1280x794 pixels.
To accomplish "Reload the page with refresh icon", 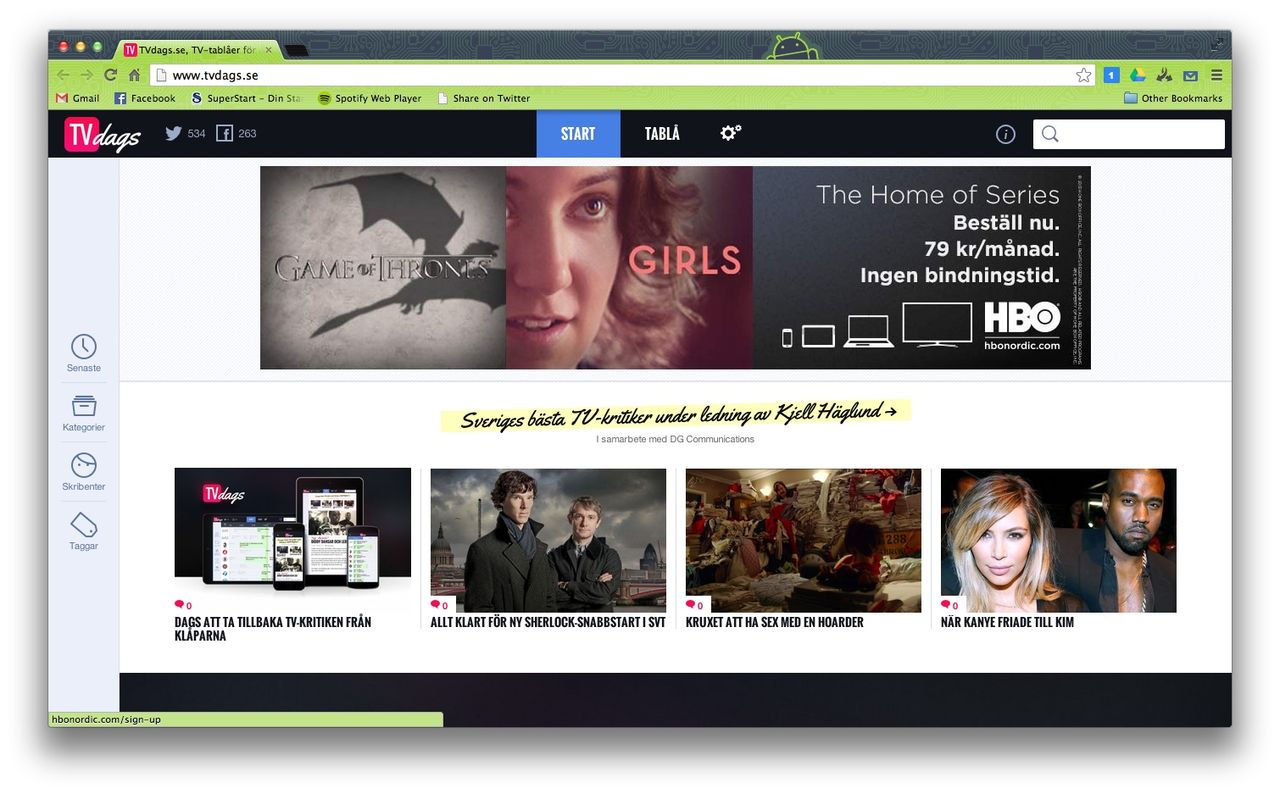I will click(x=111, y=75).
